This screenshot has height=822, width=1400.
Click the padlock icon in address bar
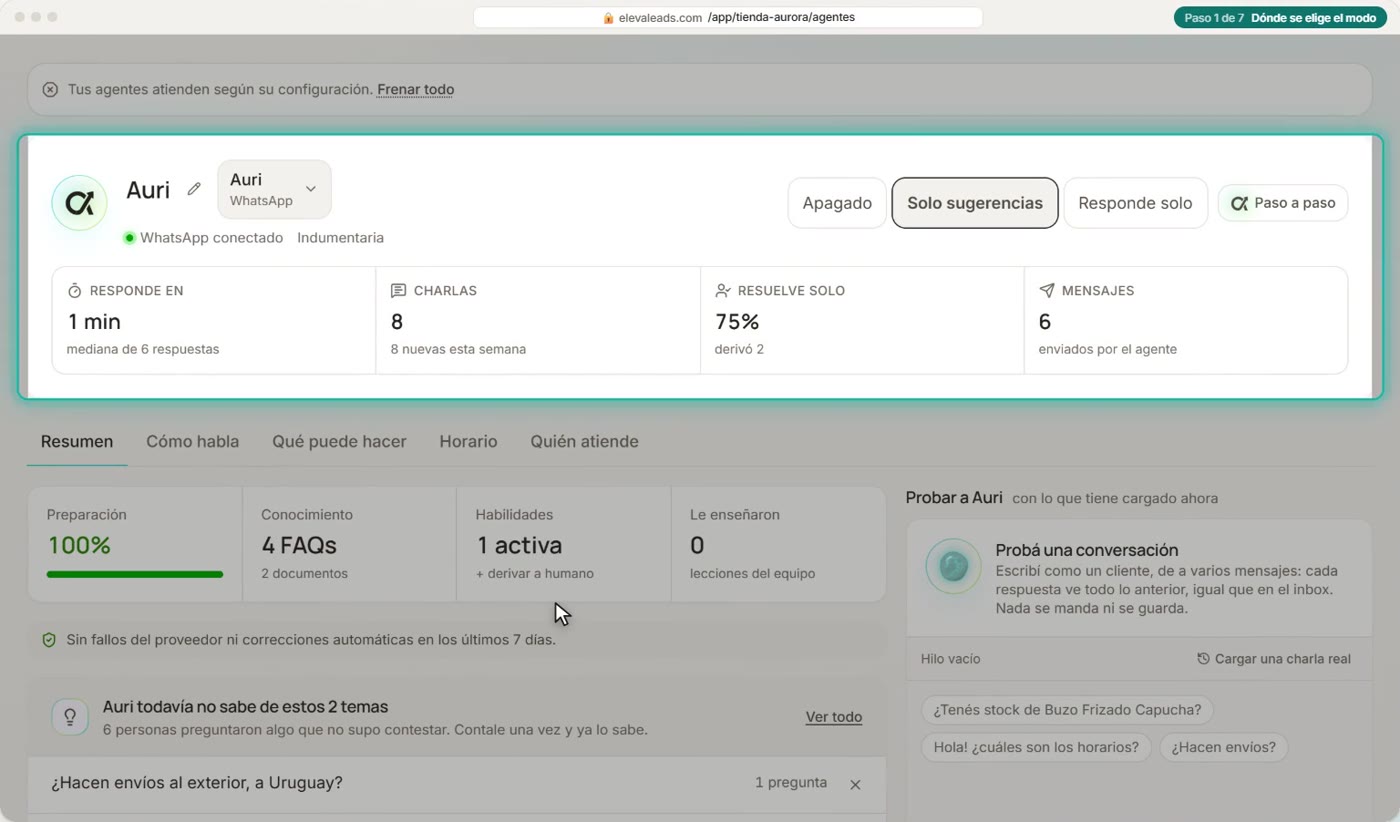pyautogui.click(x=608, y=18)
